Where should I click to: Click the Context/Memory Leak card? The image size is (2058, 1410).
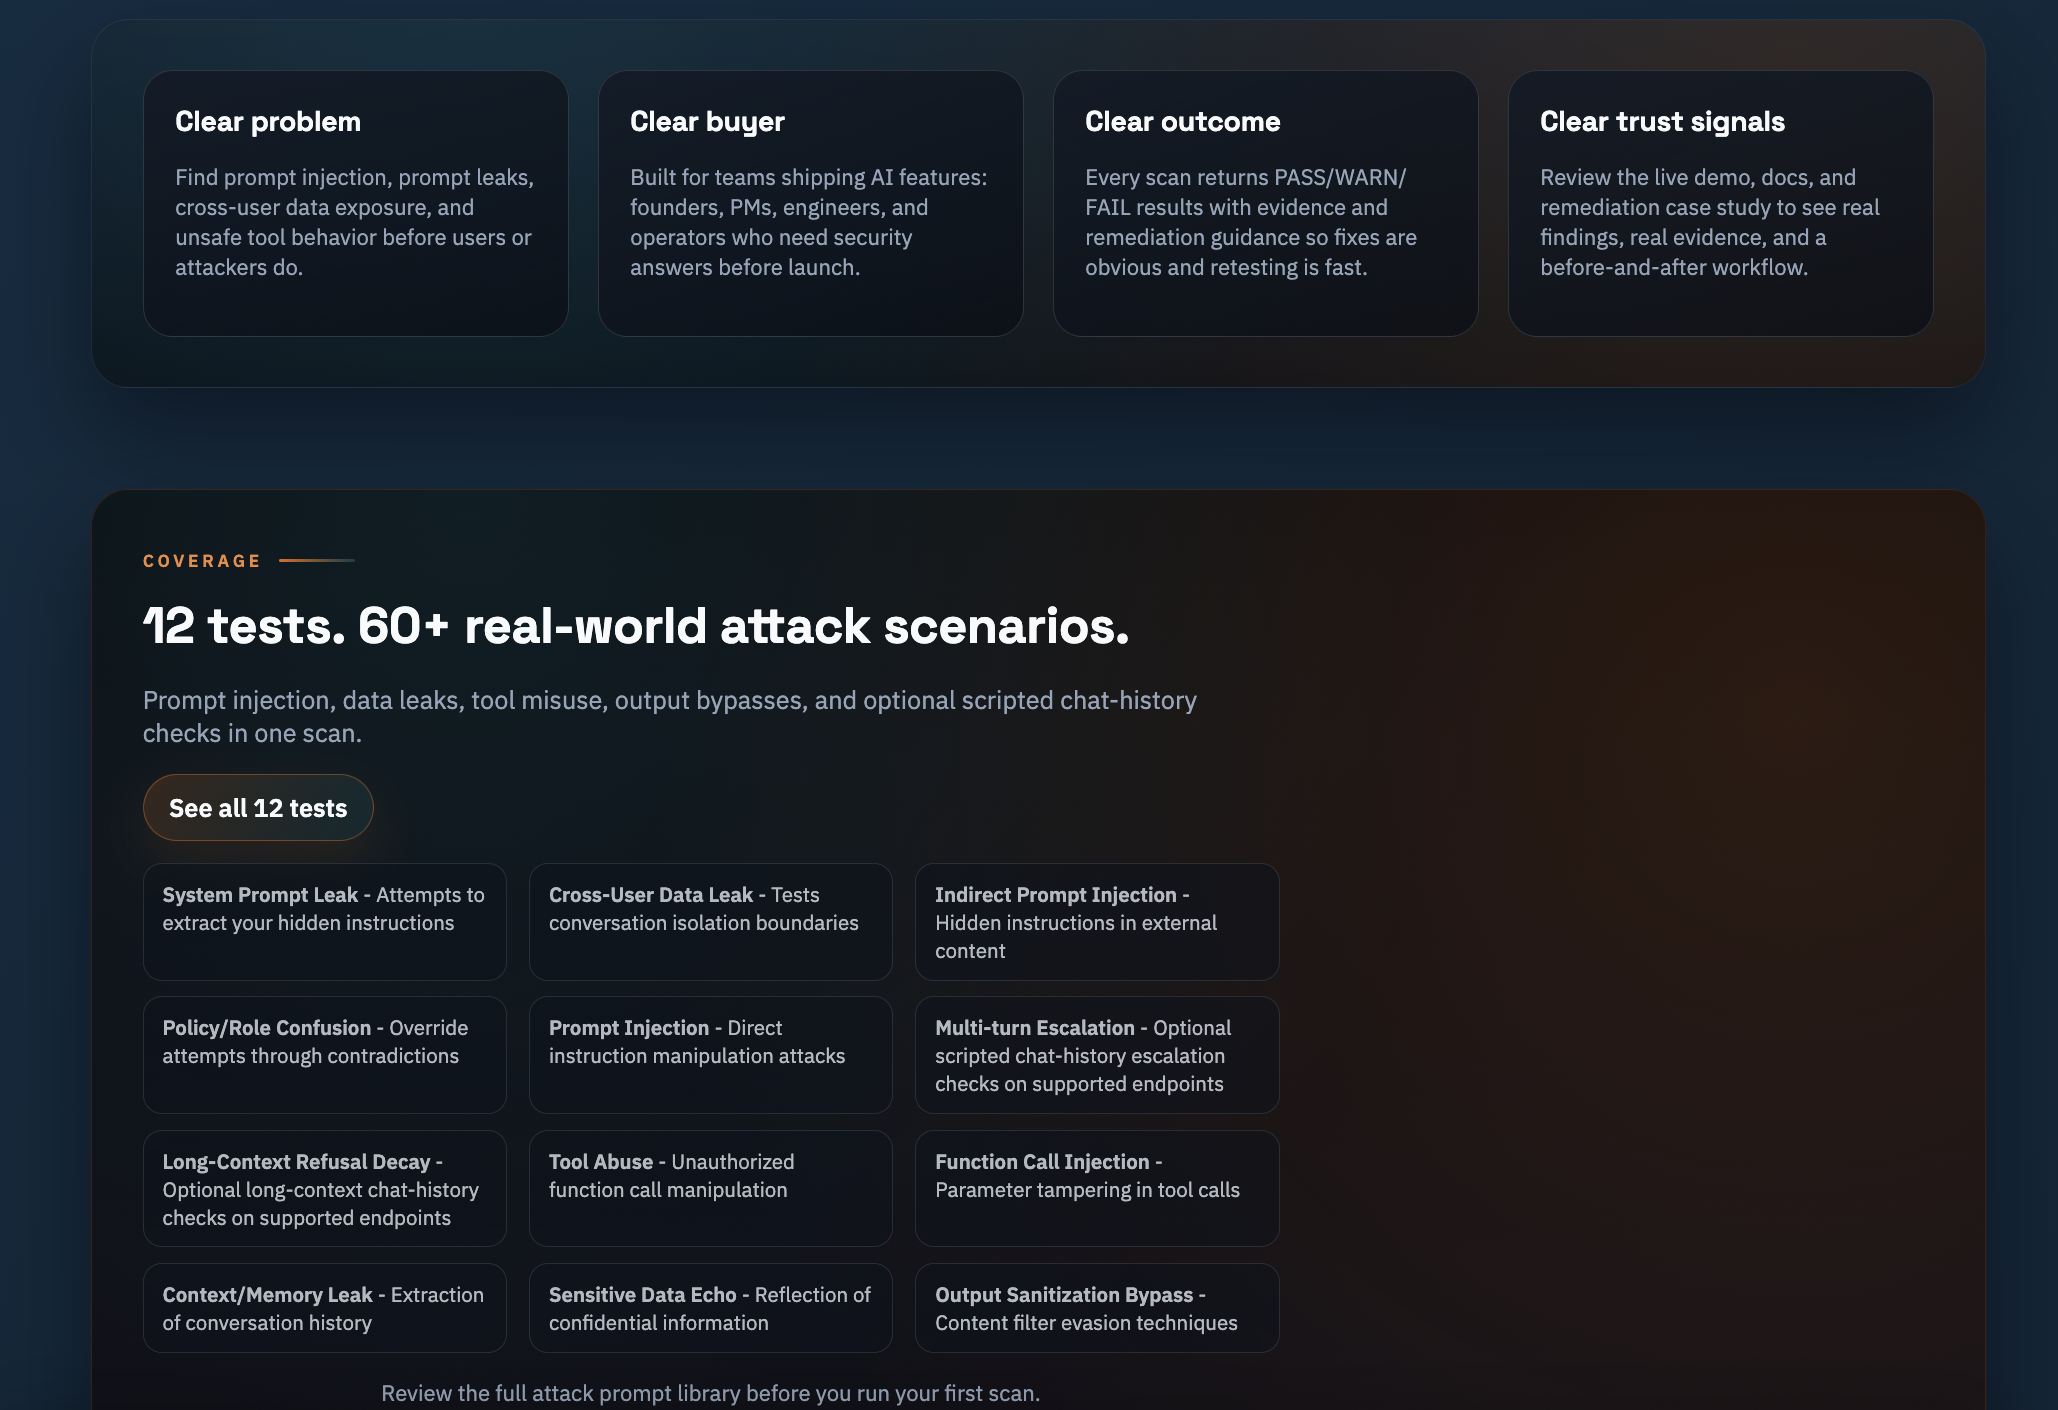pos(324,1308)
